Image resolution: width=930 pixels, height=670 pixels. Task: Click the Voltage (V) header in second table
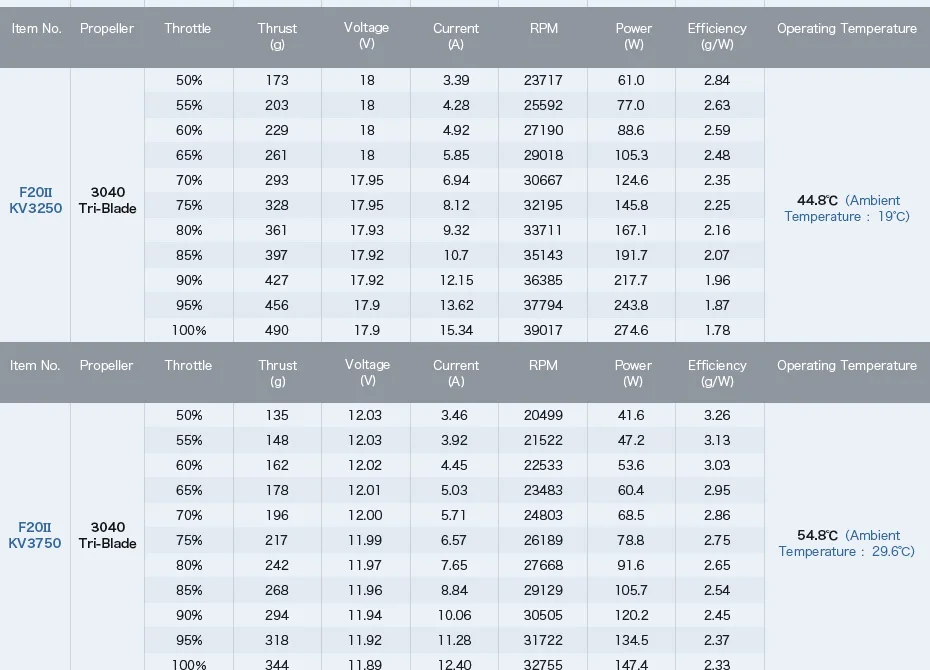[367, 372]
